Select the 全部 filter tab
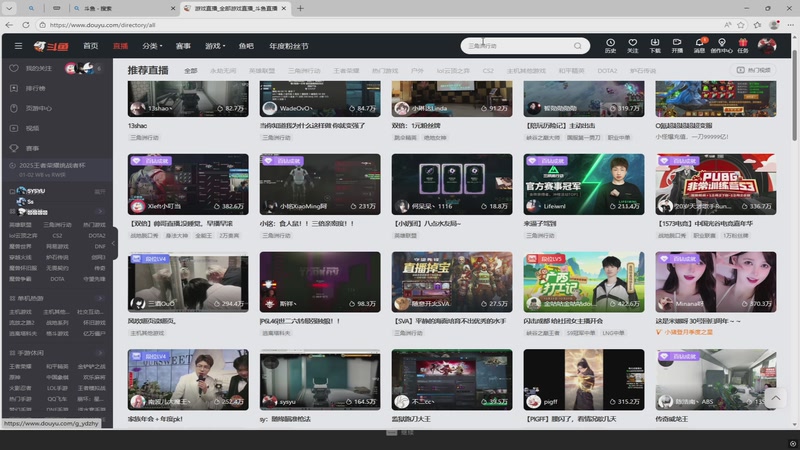Screen dimensions: 800x450 [x=190, y=70]
